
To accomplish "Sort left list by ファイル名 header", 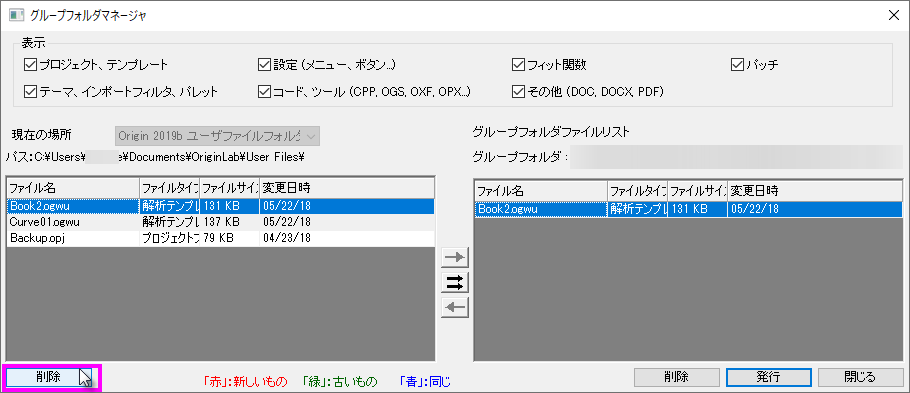I will pyautogui.click(x=73, y=188).
